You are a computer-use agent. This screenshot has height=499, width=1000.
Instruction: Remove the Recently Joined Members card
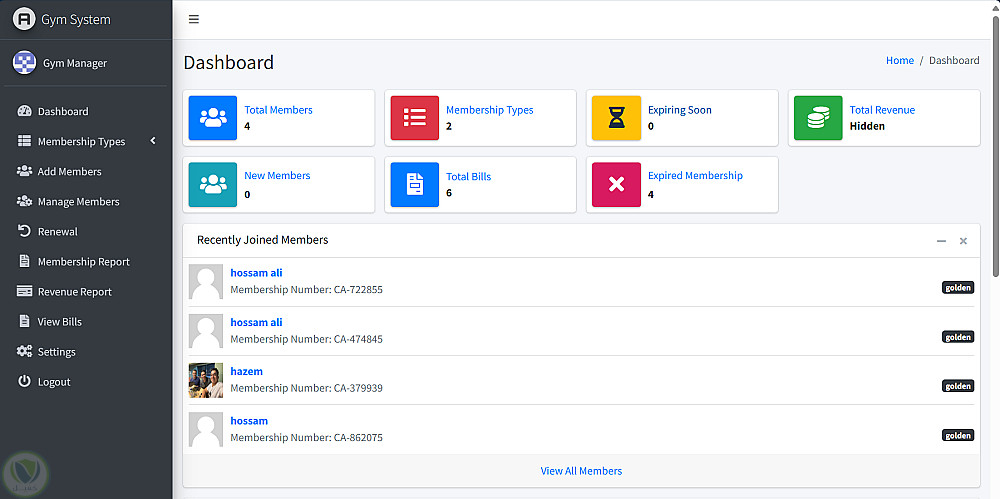963,241
